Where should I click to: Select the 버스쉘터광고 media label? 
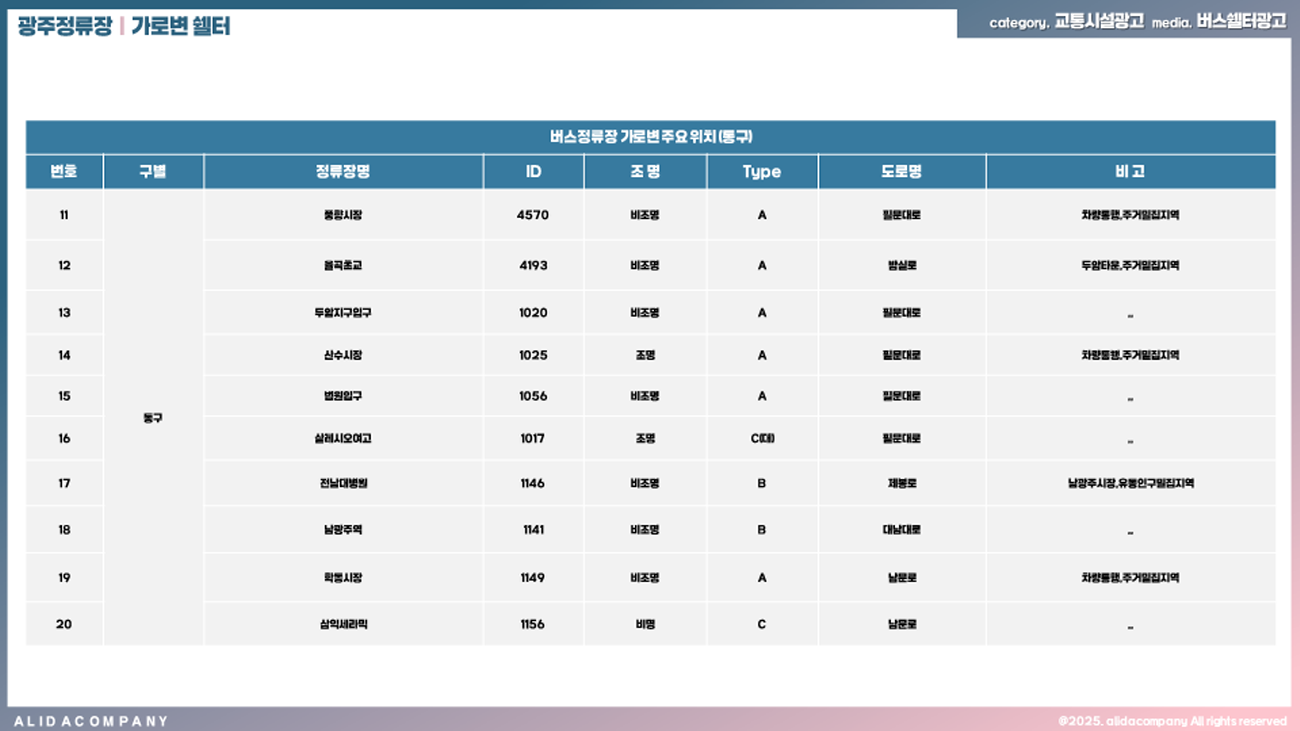tap(1240, 21)
